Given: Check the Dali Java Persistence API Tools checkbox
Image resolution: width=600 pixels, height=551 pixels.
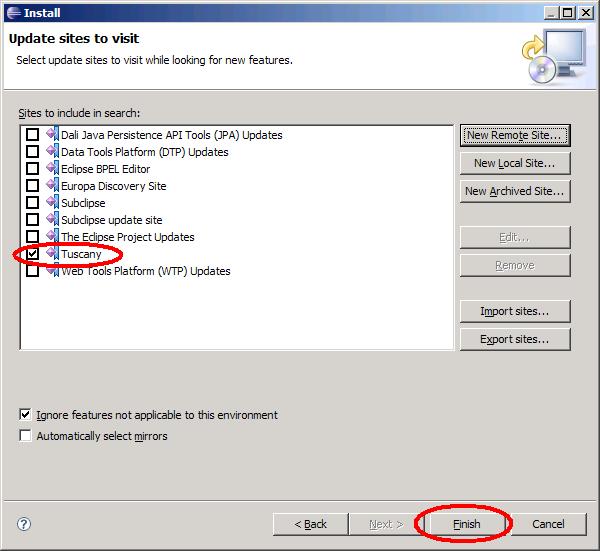Looking at the screenshot, I should [x=33, y=135].
